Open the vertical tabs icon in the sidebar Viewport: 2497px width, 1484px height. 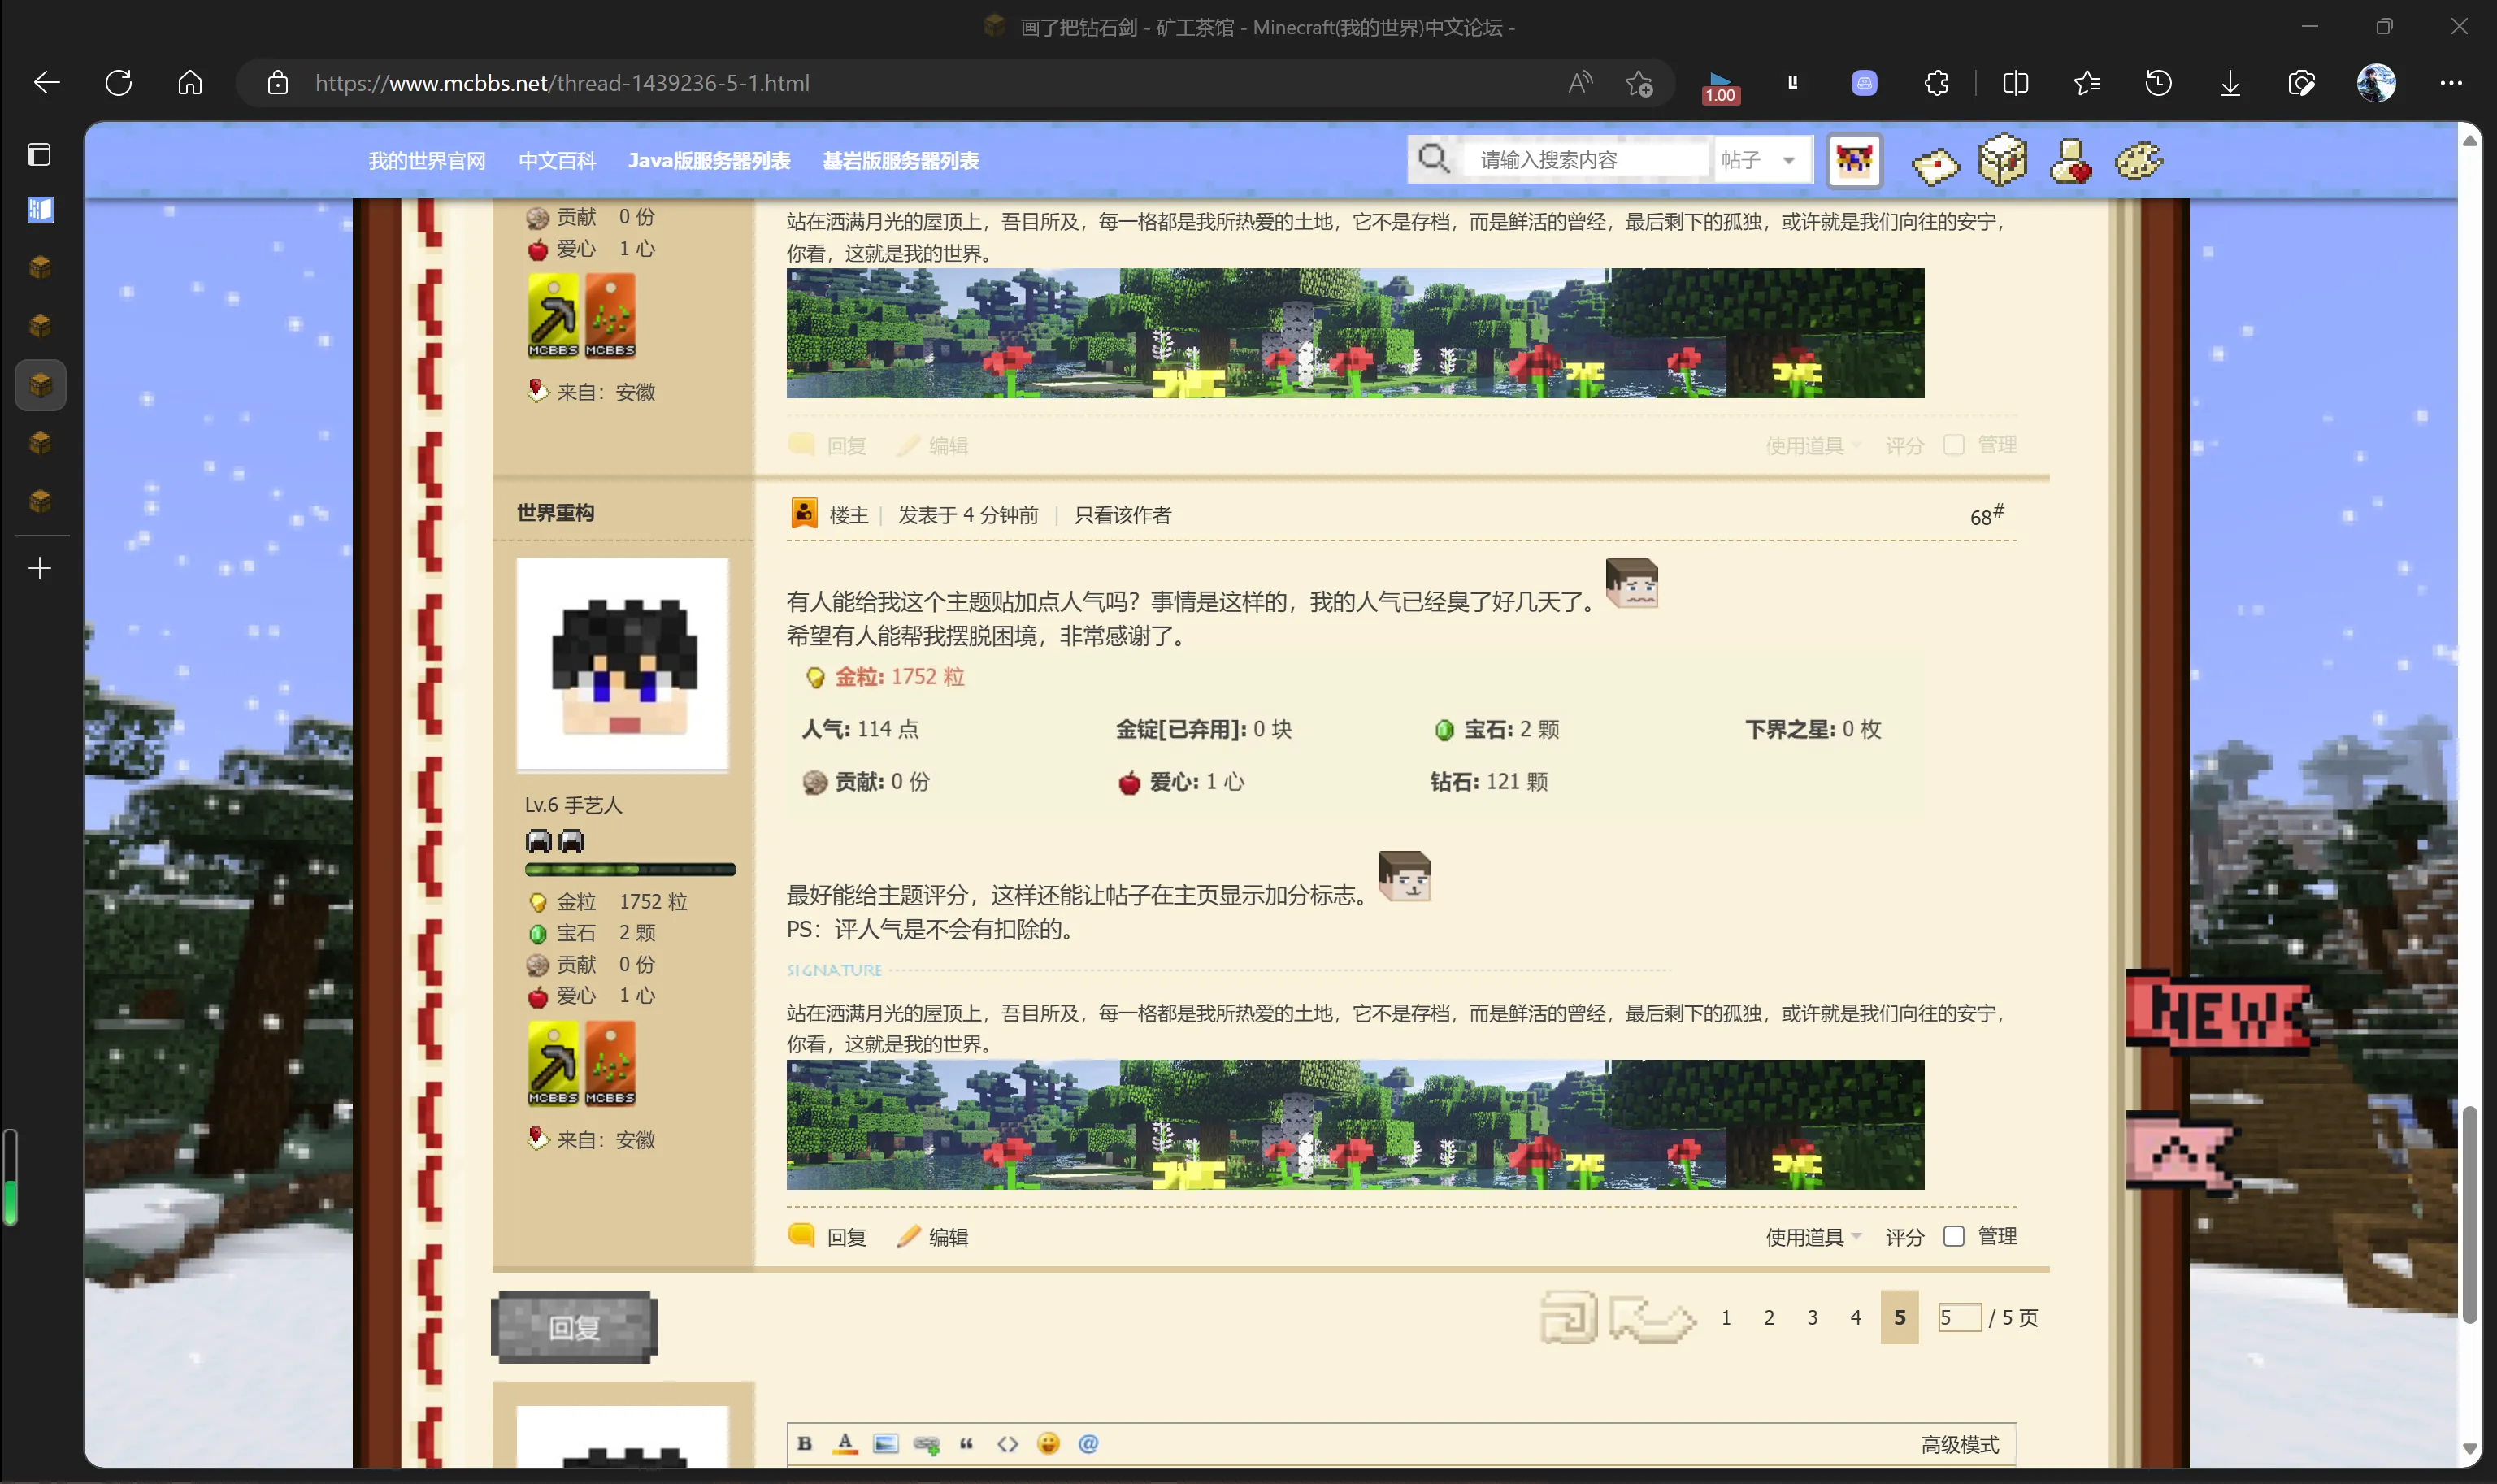(39, 154)
